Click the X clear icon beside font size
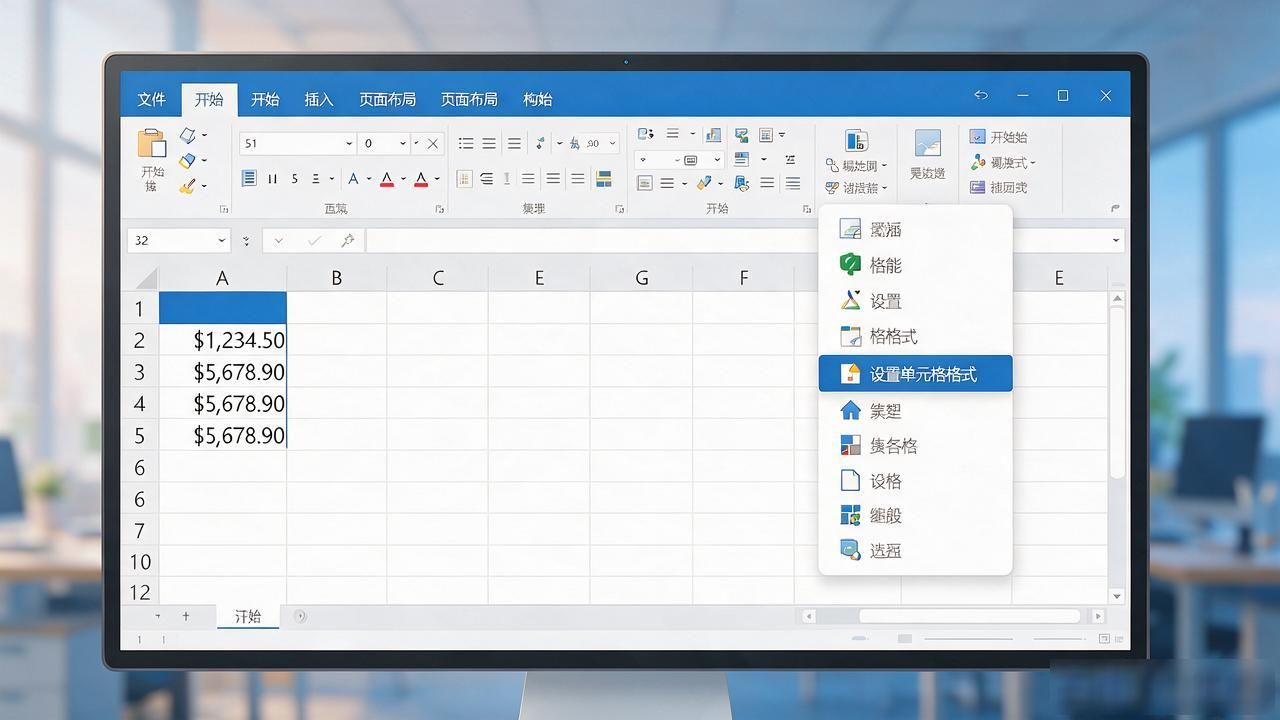The height and width of the screenshot is (720, 1280). tap(432, 144)
